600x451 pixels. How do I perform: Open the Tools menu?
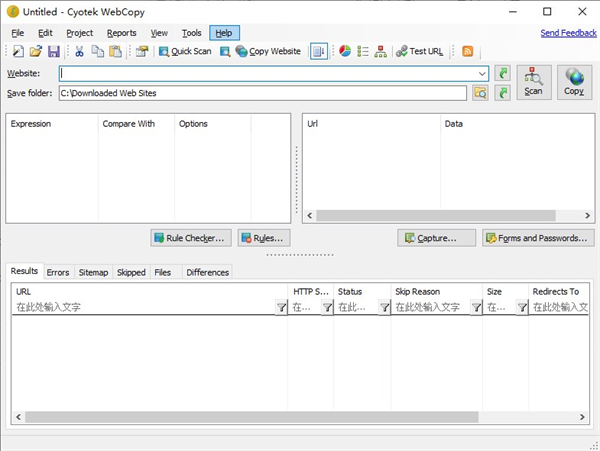click(191, 33)
